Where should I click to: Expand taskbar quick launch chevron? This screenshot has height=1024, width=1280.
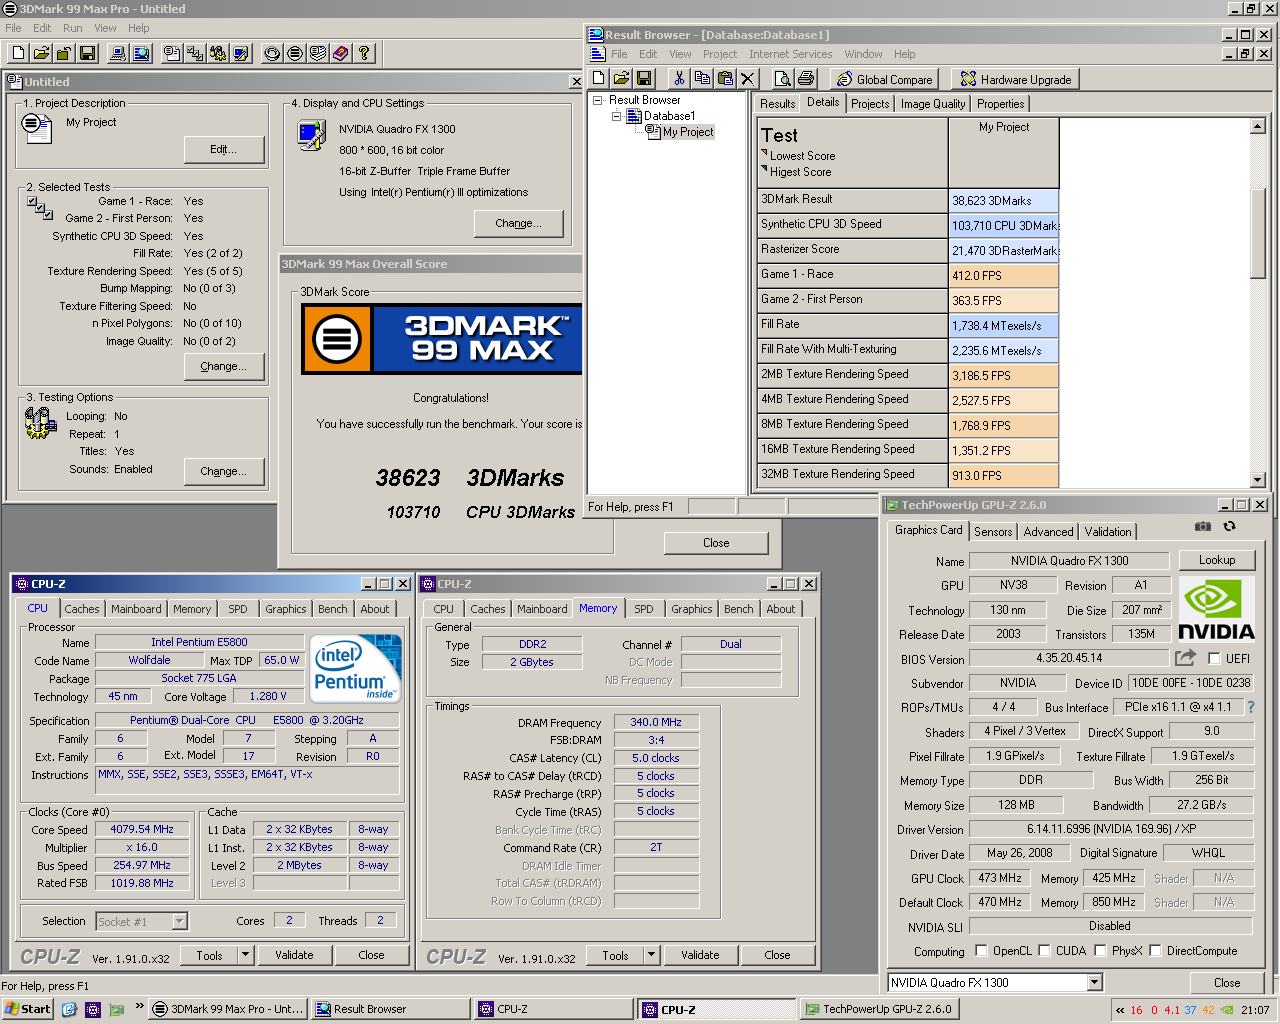pos(139,1007)
